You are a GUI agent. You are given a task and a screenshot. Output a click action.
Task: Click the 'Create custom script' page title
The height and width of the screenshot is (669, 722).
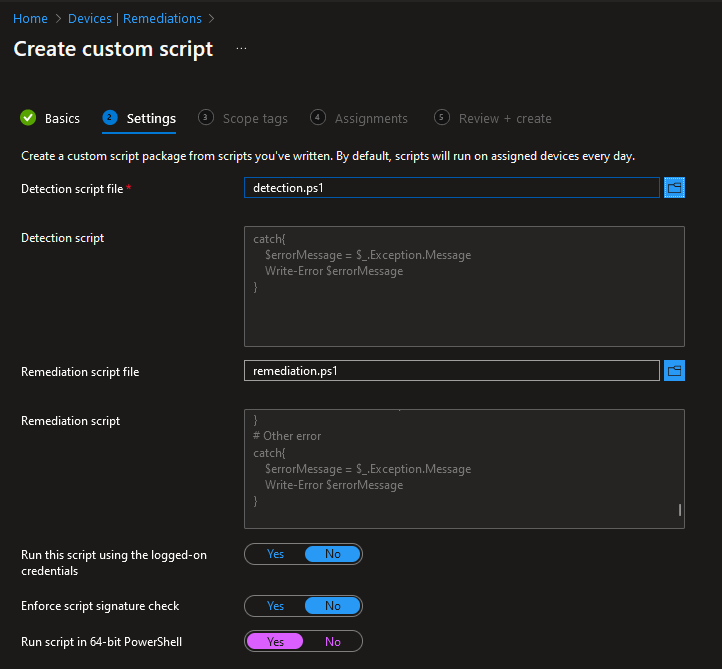click(113, 49)
